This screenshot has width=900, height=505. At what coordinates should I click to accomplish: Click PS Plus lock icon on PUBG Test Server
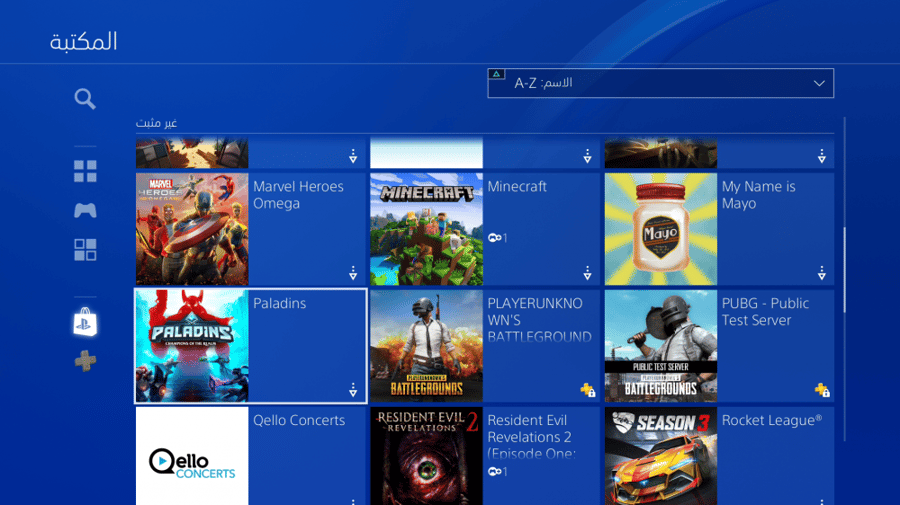[821, 390]
